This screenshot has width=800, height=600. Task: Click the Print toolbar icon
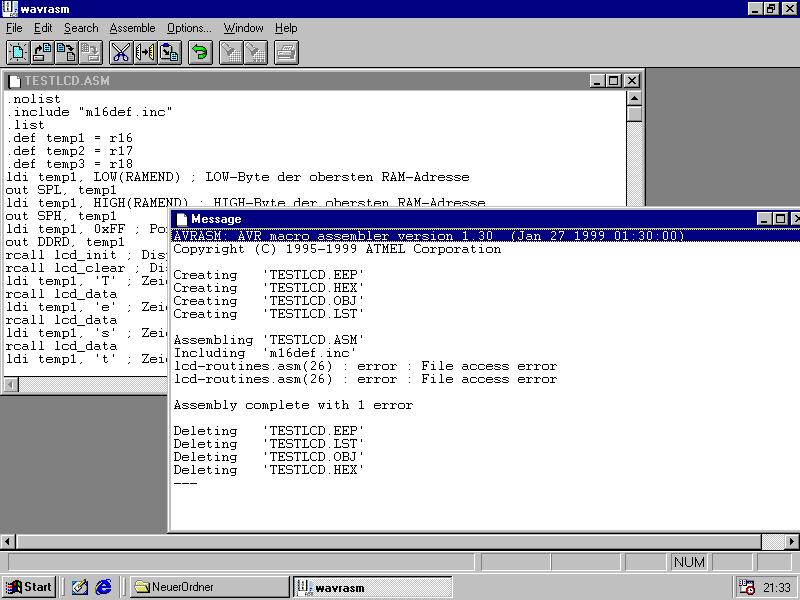[x=286, y=53]
